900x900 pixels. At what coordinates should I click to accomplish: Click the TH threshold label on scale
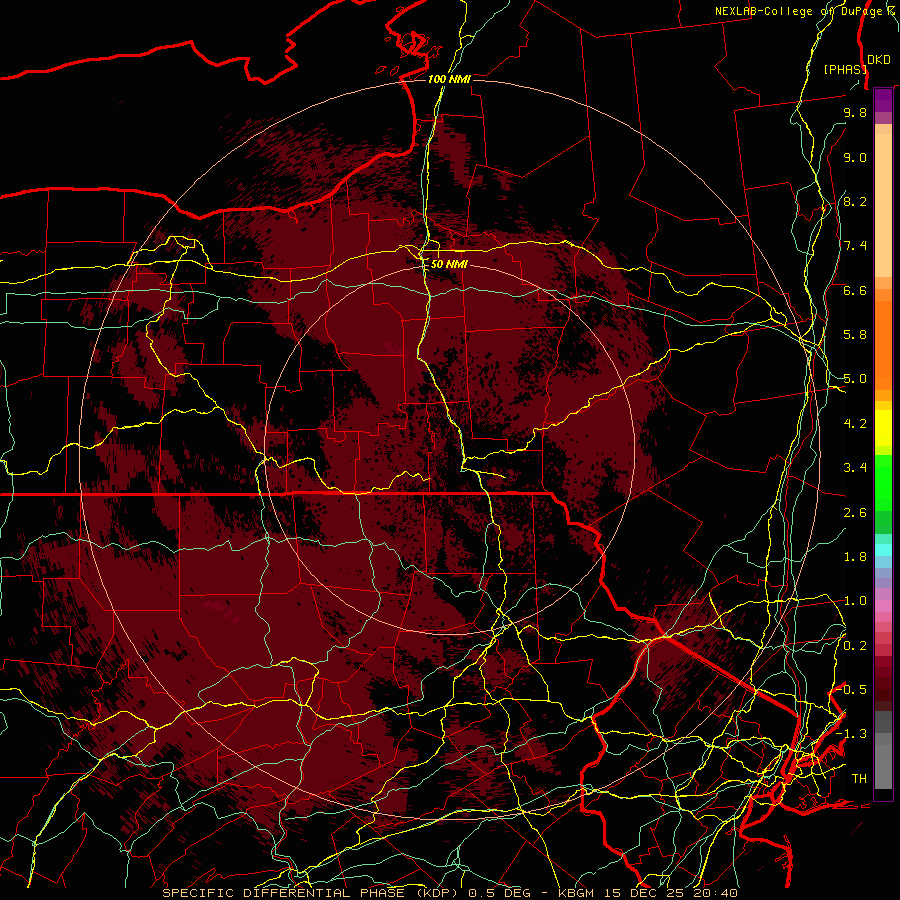pyautogui.click(x=859, y=779)
